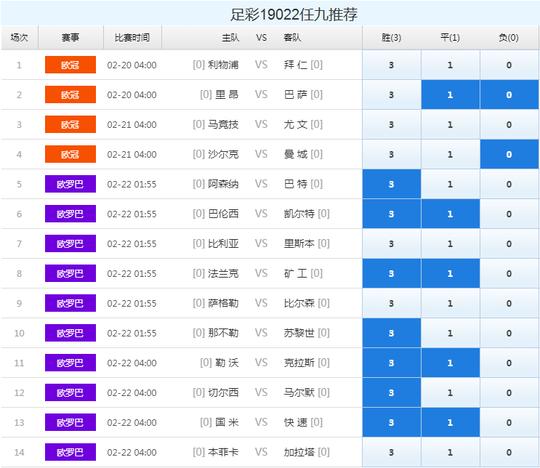The height and width of the screenshot is (468, 540).
Task: Select loss (0) for 本菲卡 vs 加拉塔
Action: [509, 452]
